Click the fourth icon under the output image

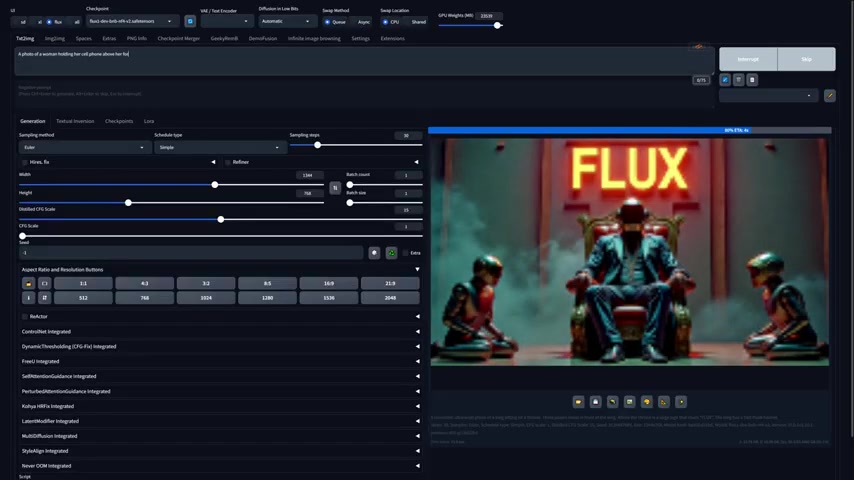[x=630, y=402]
